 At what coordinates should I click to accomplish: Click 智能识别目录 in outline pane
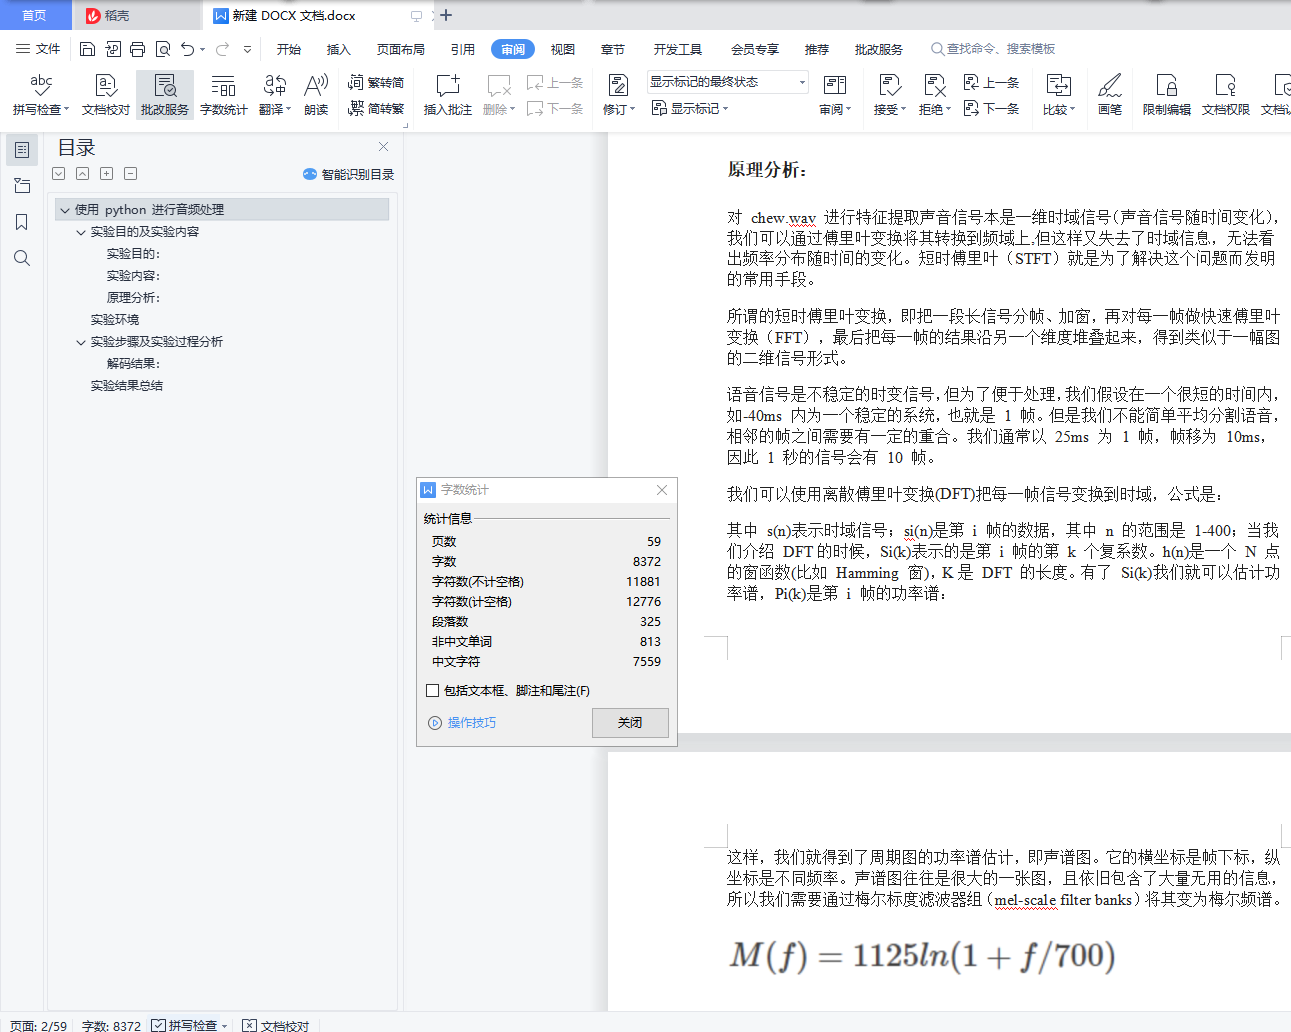click(349, 174)
